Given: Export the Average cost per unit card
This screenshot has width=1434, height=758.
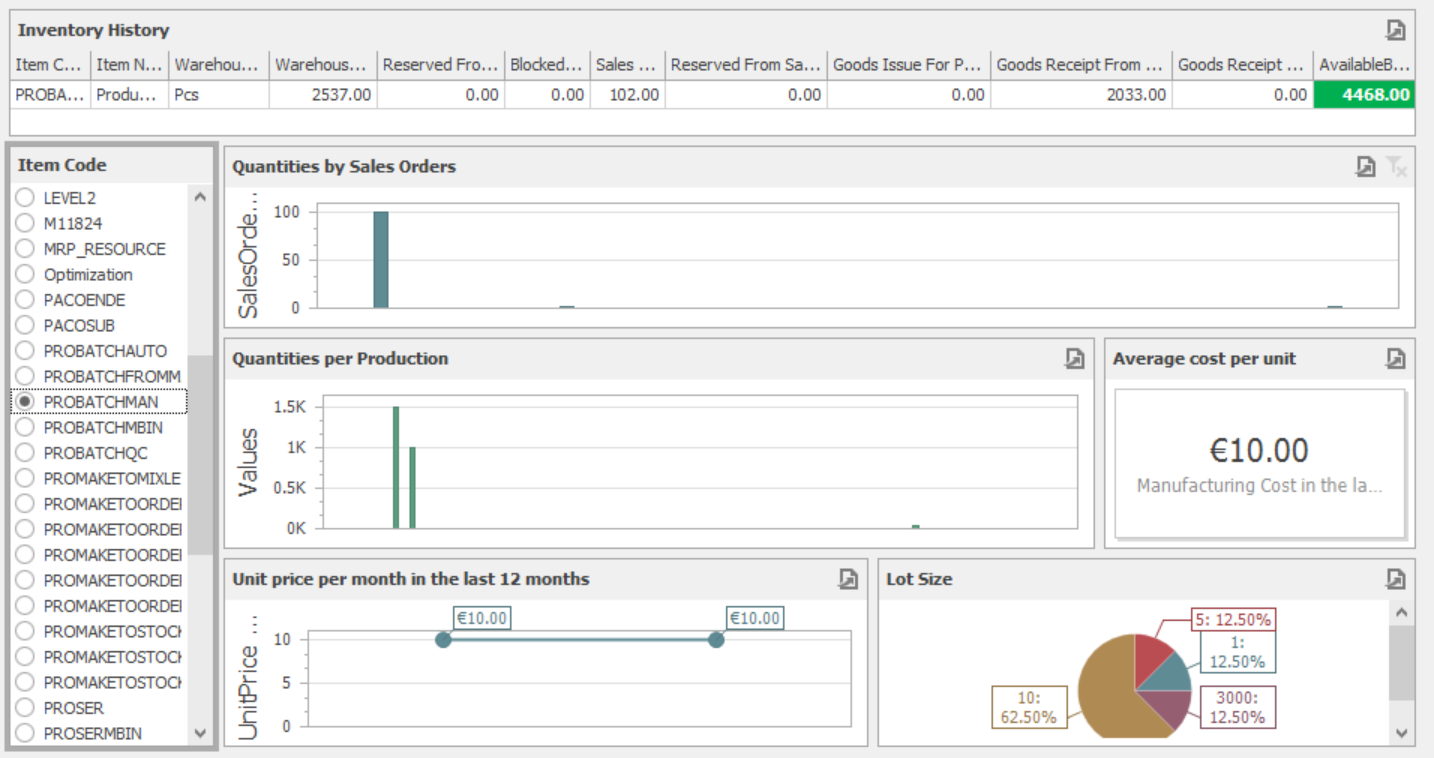Looking at the screenshot, I should point(1396,359).
